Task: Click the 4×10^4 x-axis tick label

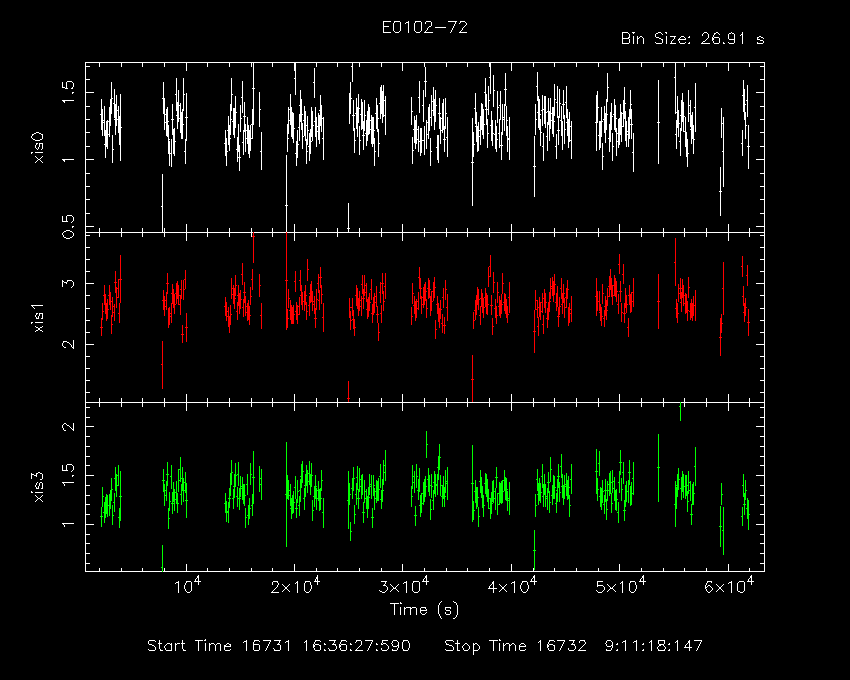Action: 512,586
